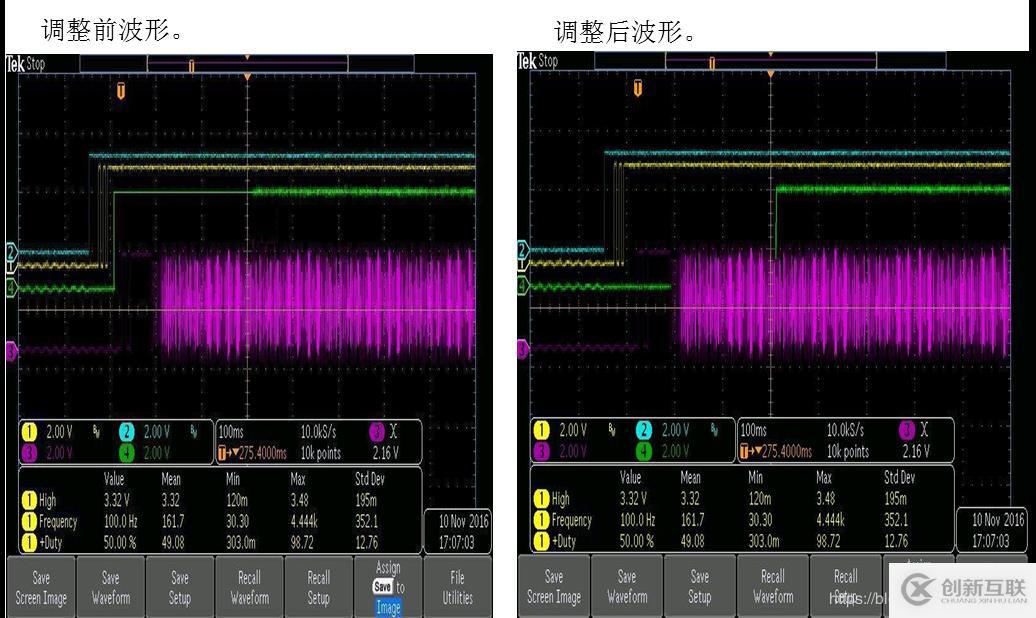
Task: Click channel 2 ground marker on 调整前 scope
Action: click(x=11, y=252)
